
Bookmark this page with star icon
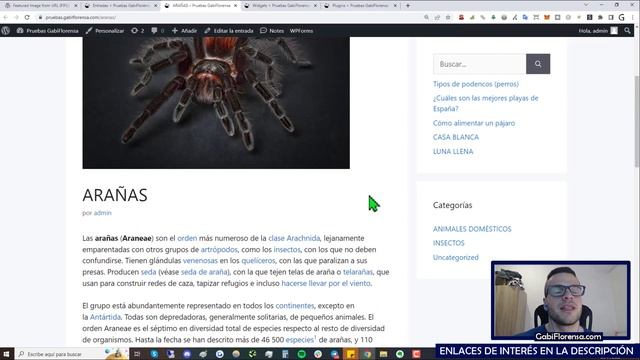448,17
